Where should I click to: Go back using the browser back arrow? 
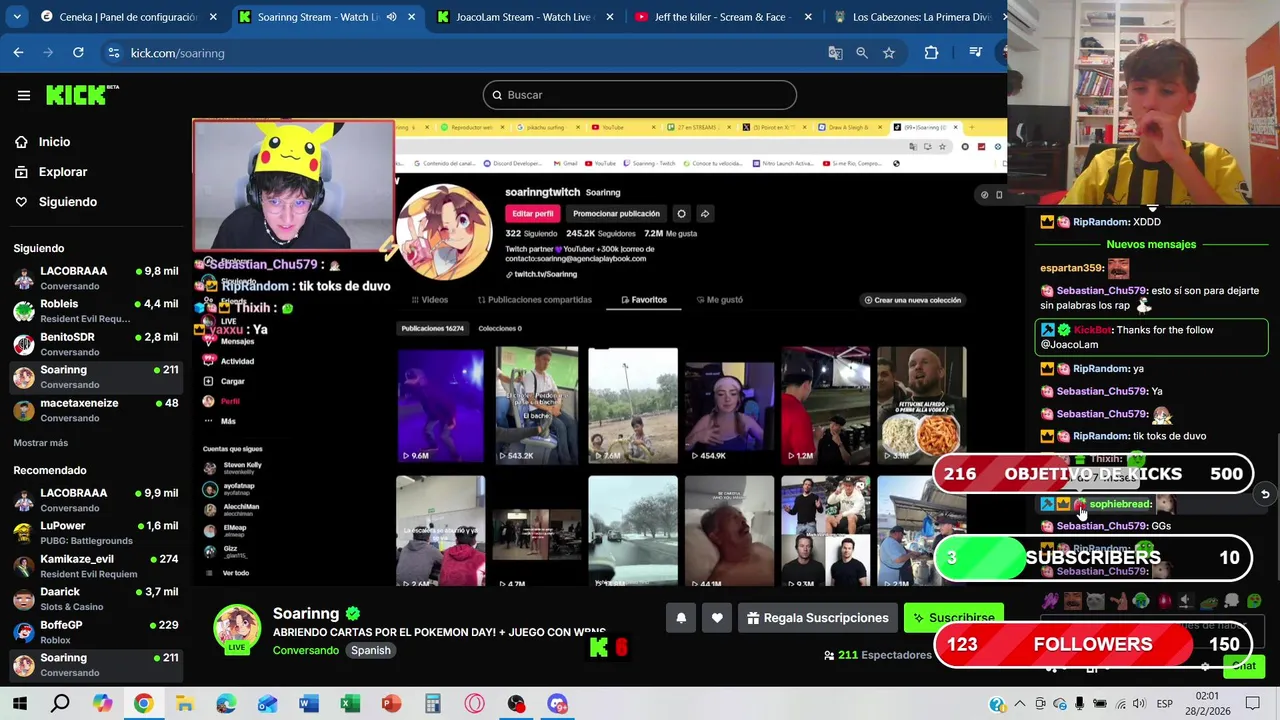[x=18, y=53]
